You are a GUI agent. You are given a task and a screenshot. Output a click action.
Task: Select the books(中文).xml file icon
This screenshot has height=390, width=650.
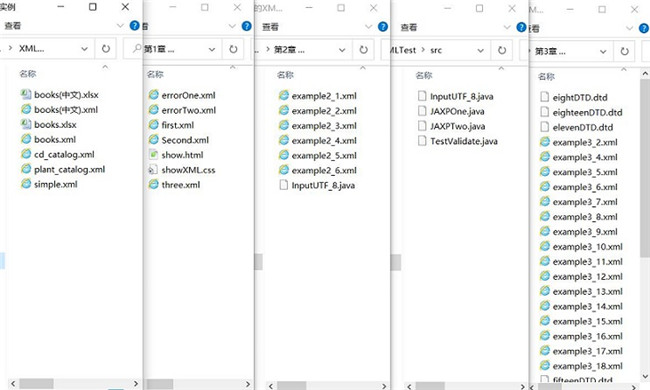[26, 109]
